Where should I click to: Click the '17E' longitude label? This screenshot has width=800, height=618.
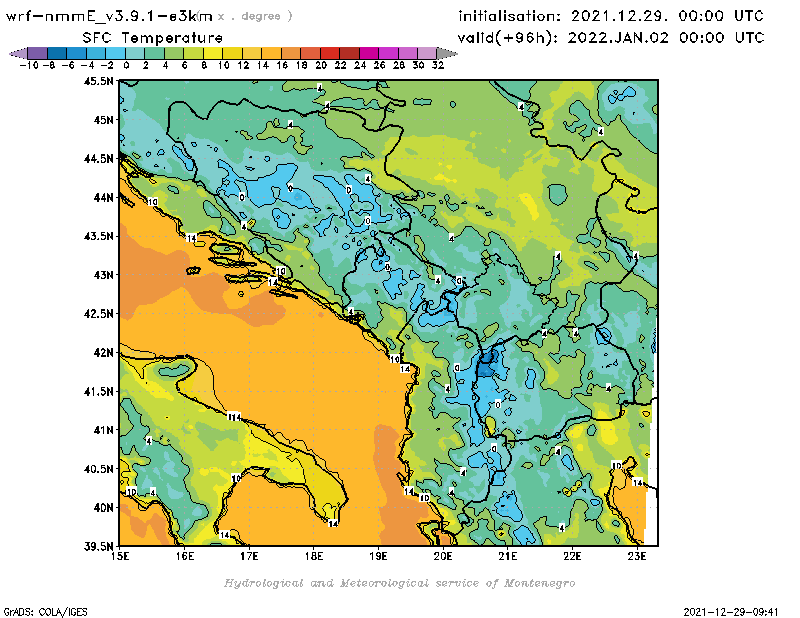point(249,556)
